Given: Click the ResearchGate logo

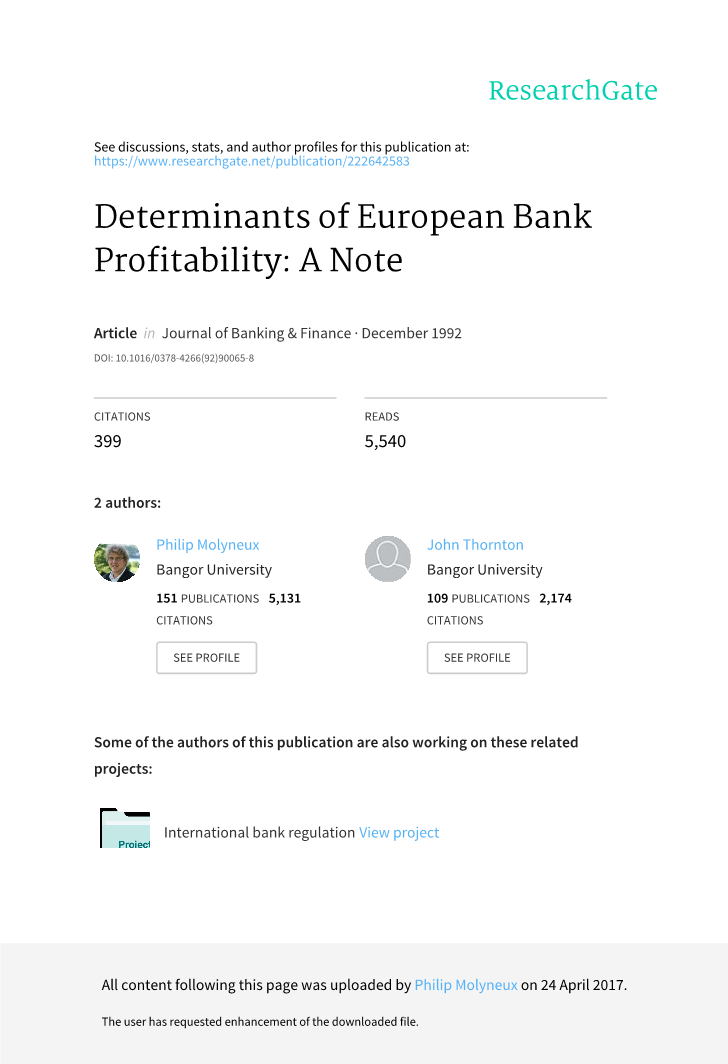Looking at the screenshot, I should pos(572,91).
